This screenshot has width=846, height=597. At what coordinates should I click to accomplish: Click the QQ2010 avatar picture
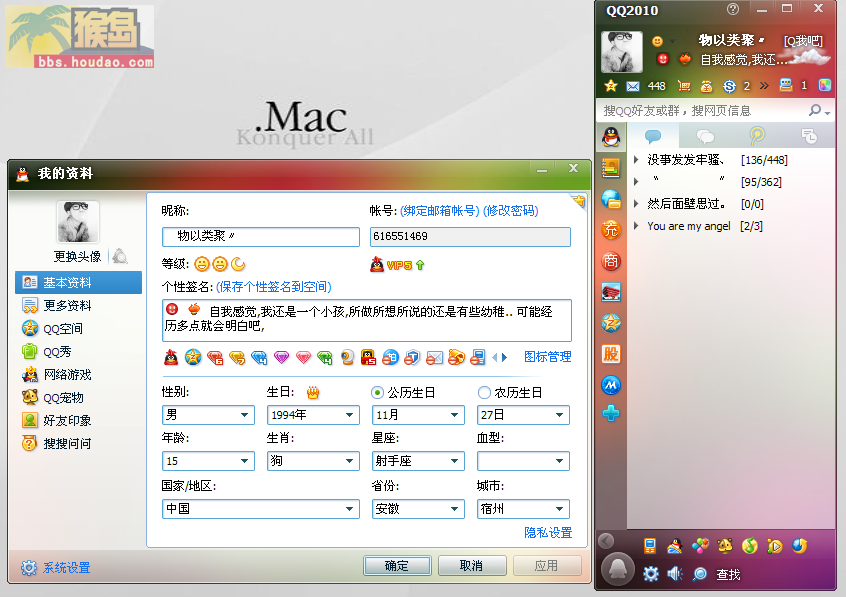[622, 51]
